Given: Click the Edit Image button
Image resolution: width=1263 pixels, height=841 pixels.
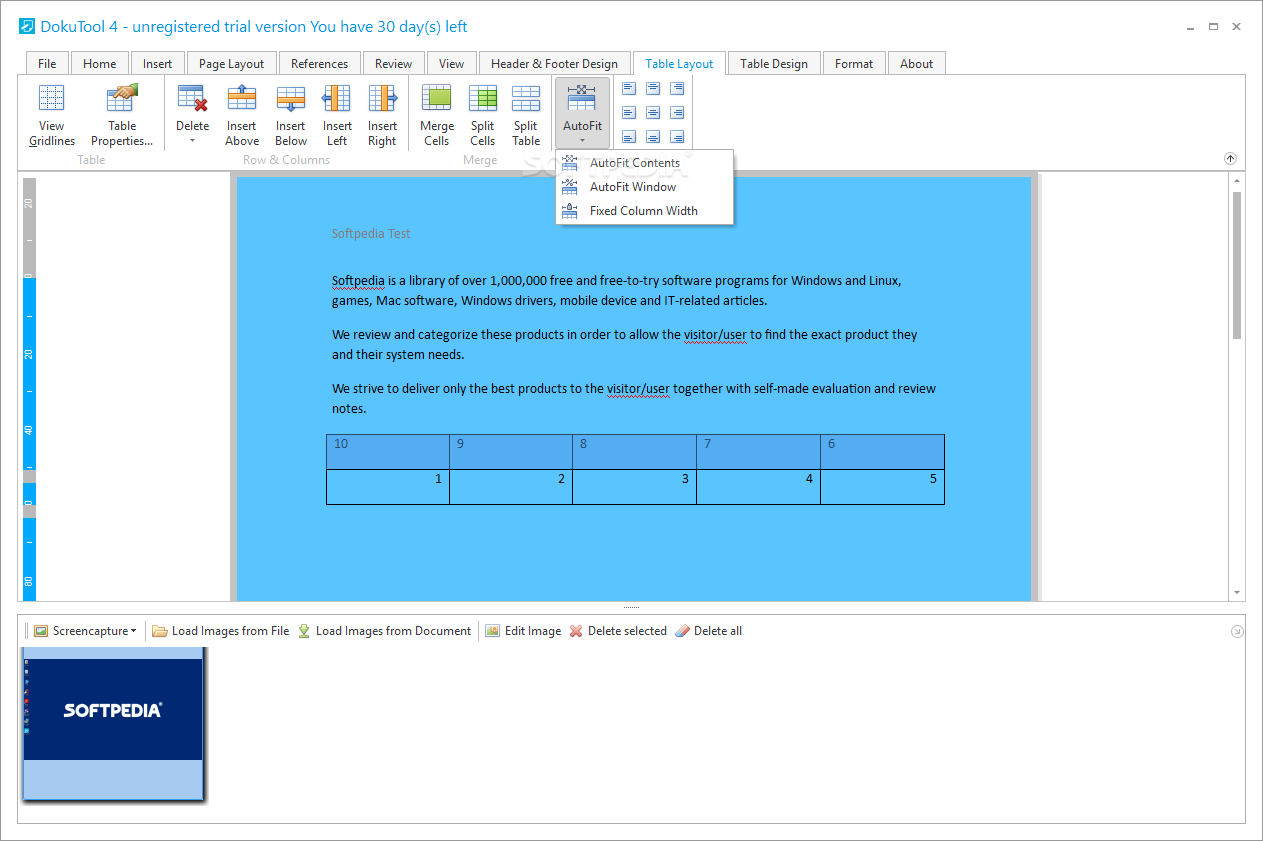Looking at the screenshot, I should tap(523, 631).
